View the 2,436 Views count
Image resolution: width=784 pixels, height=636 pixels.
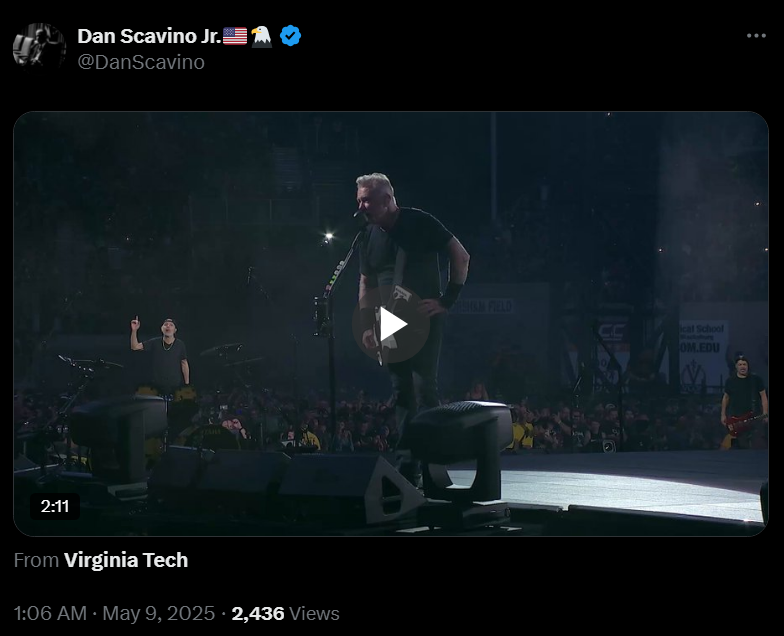285,614
